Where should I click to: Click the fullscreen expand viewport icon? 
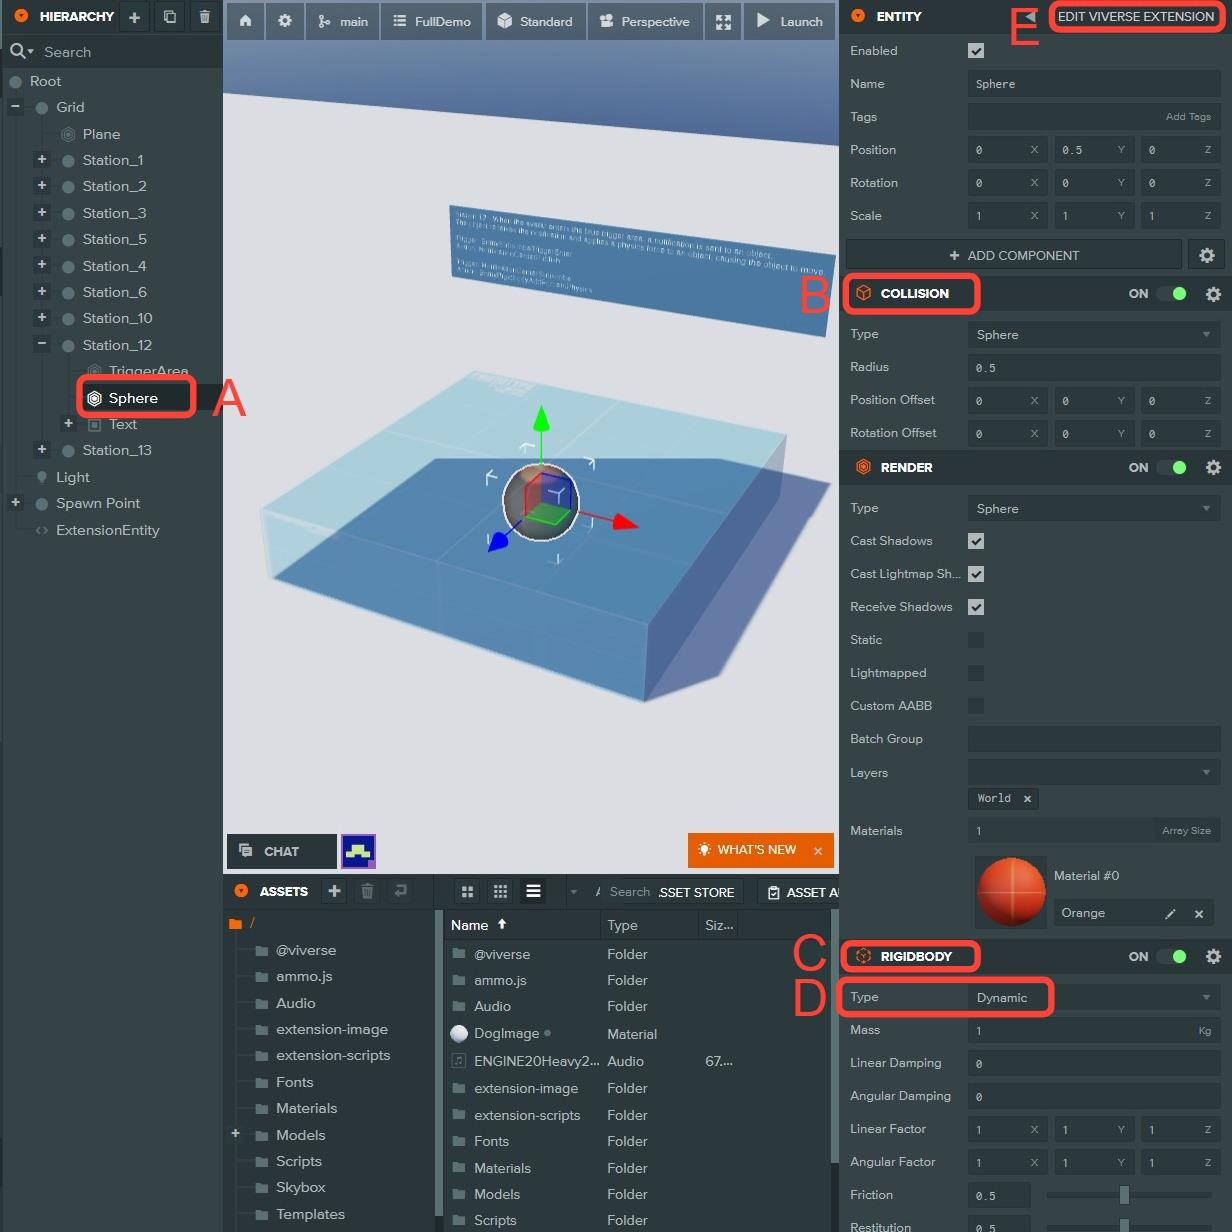pyautogui.click(x=723, y=21)
